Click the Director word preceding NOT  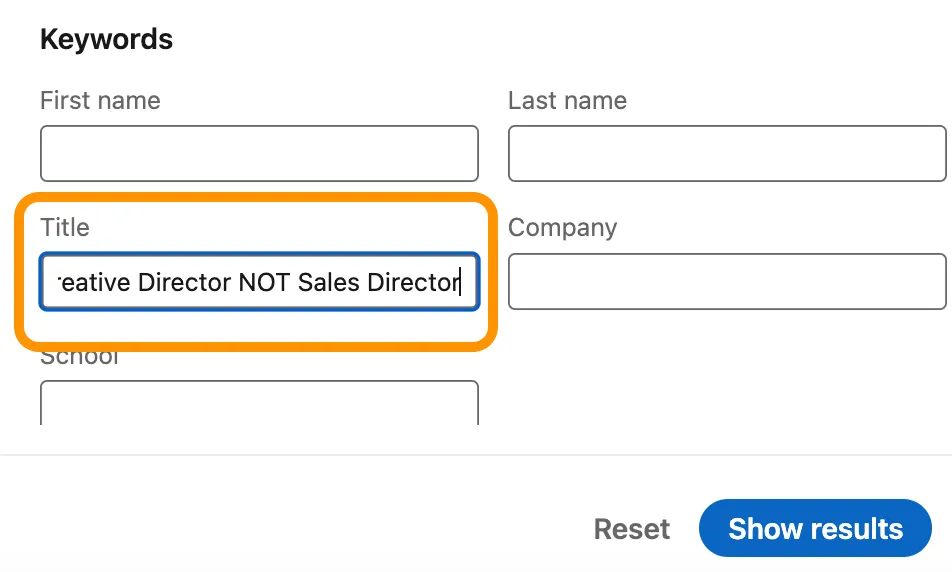click(185, 282)
